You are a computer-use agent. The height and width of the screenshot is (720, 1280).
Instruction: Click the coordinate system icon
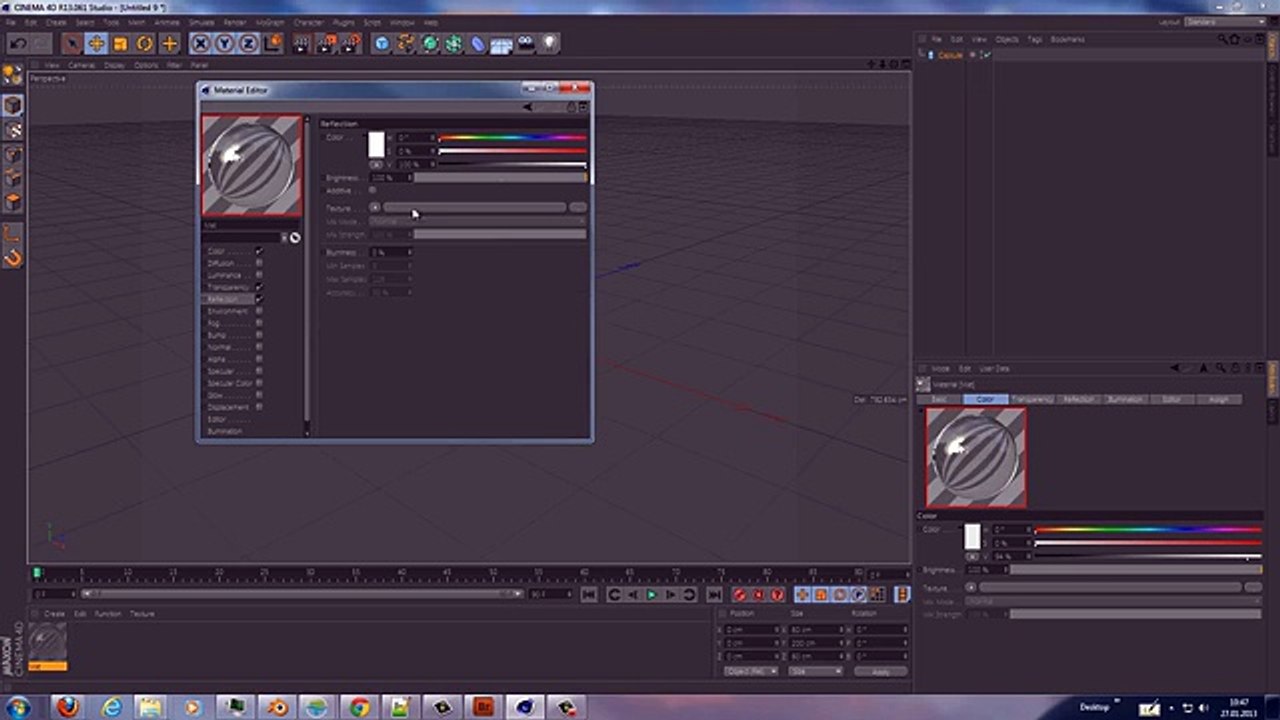(x=272, y=43)
